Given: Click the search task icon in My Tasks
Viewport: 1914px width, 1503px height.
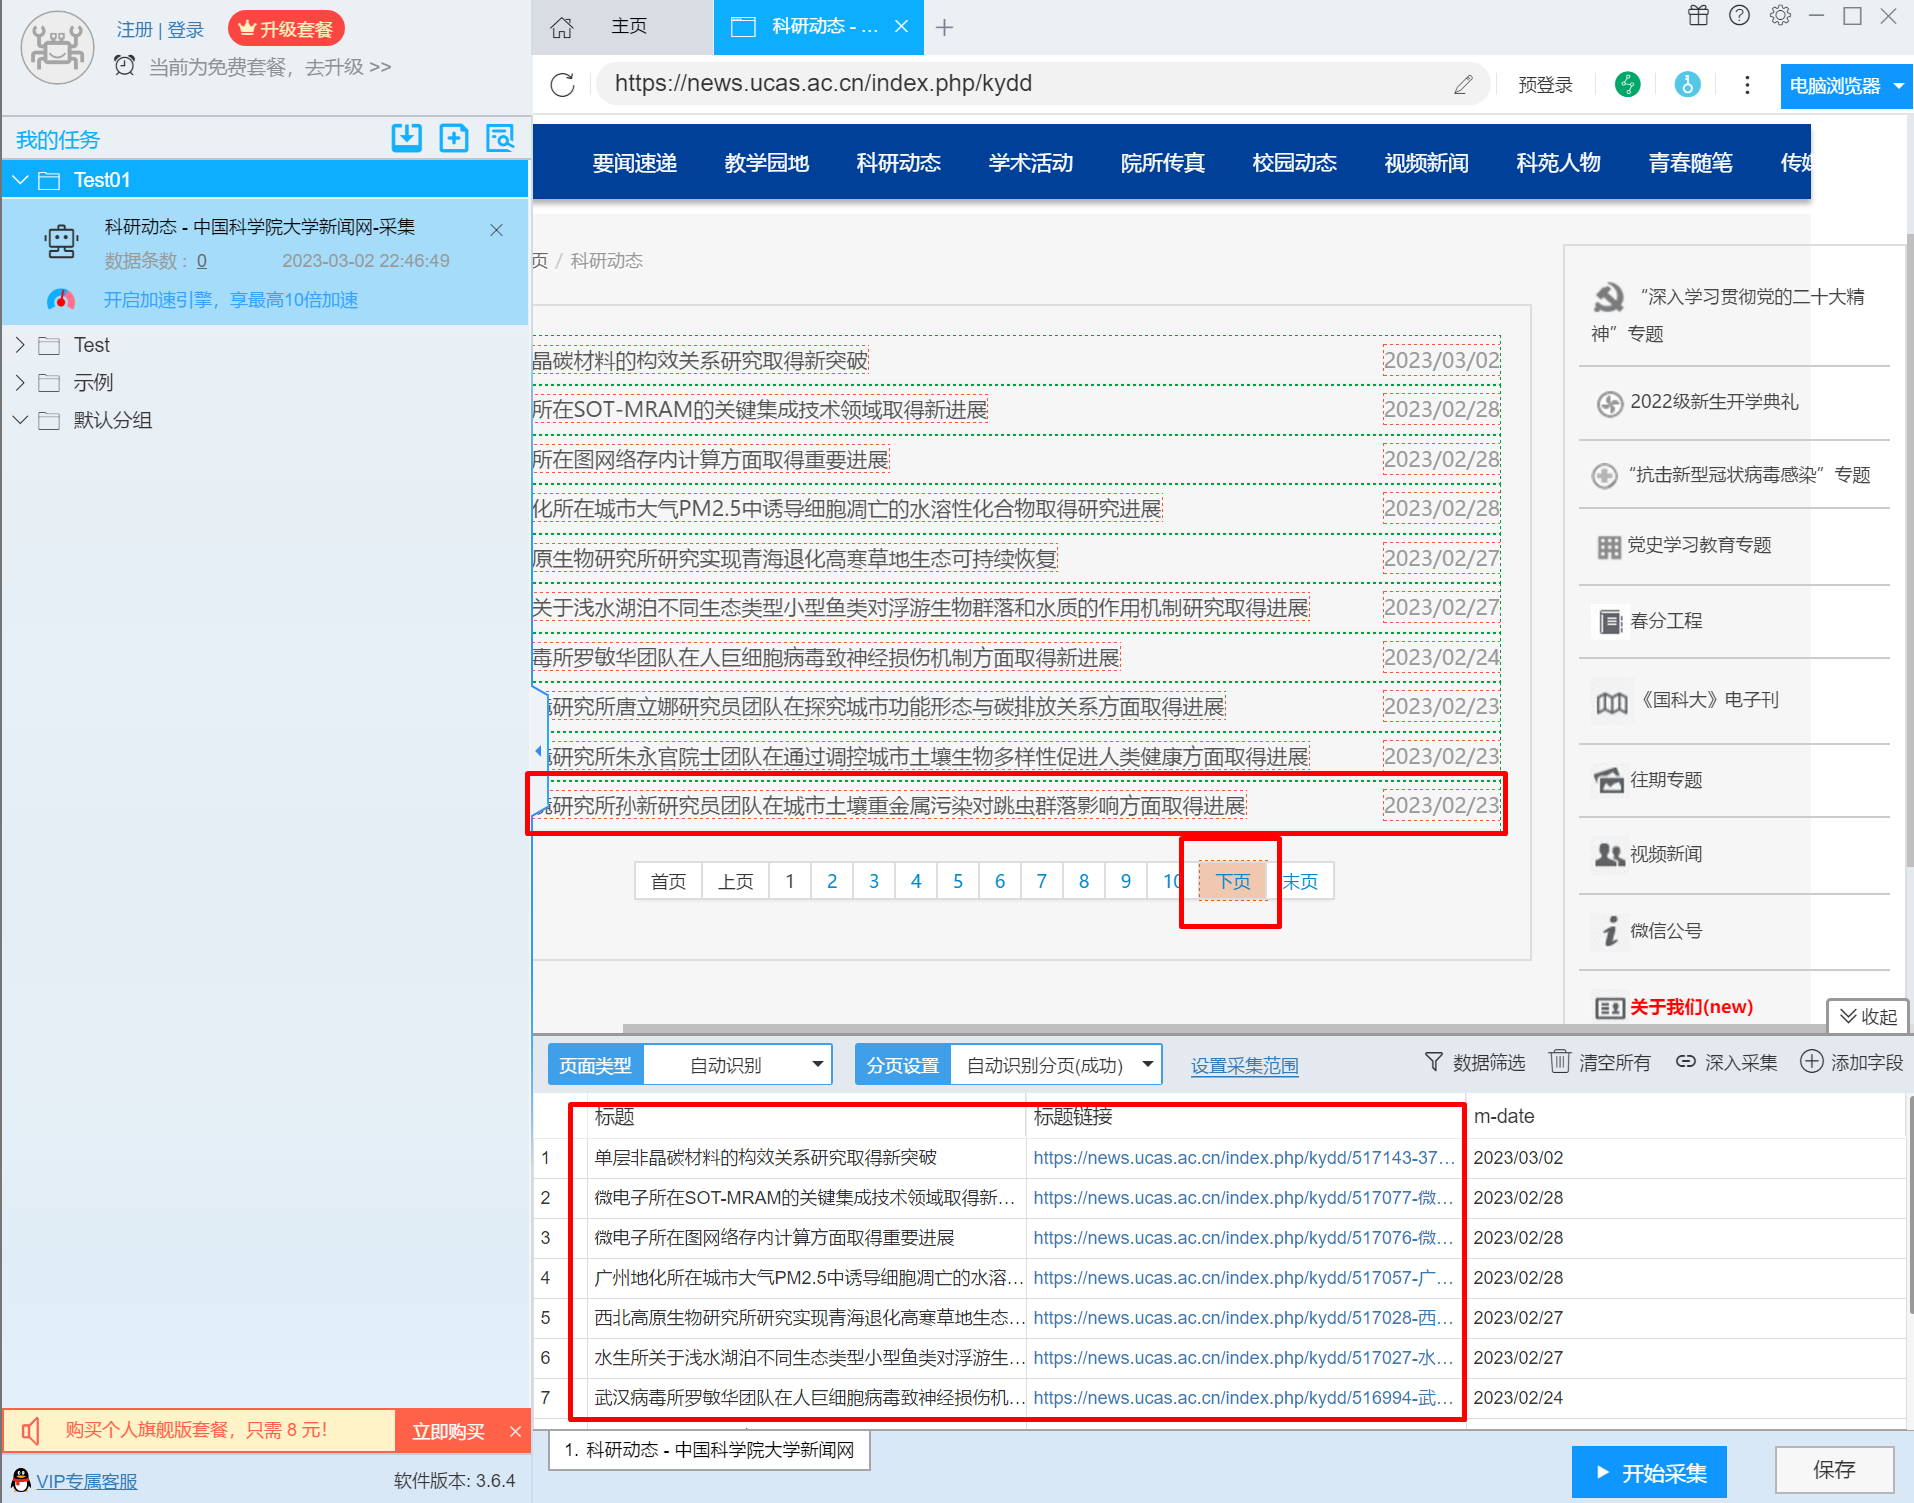Looking at the screenshot, I should click(x=500, y=138).
